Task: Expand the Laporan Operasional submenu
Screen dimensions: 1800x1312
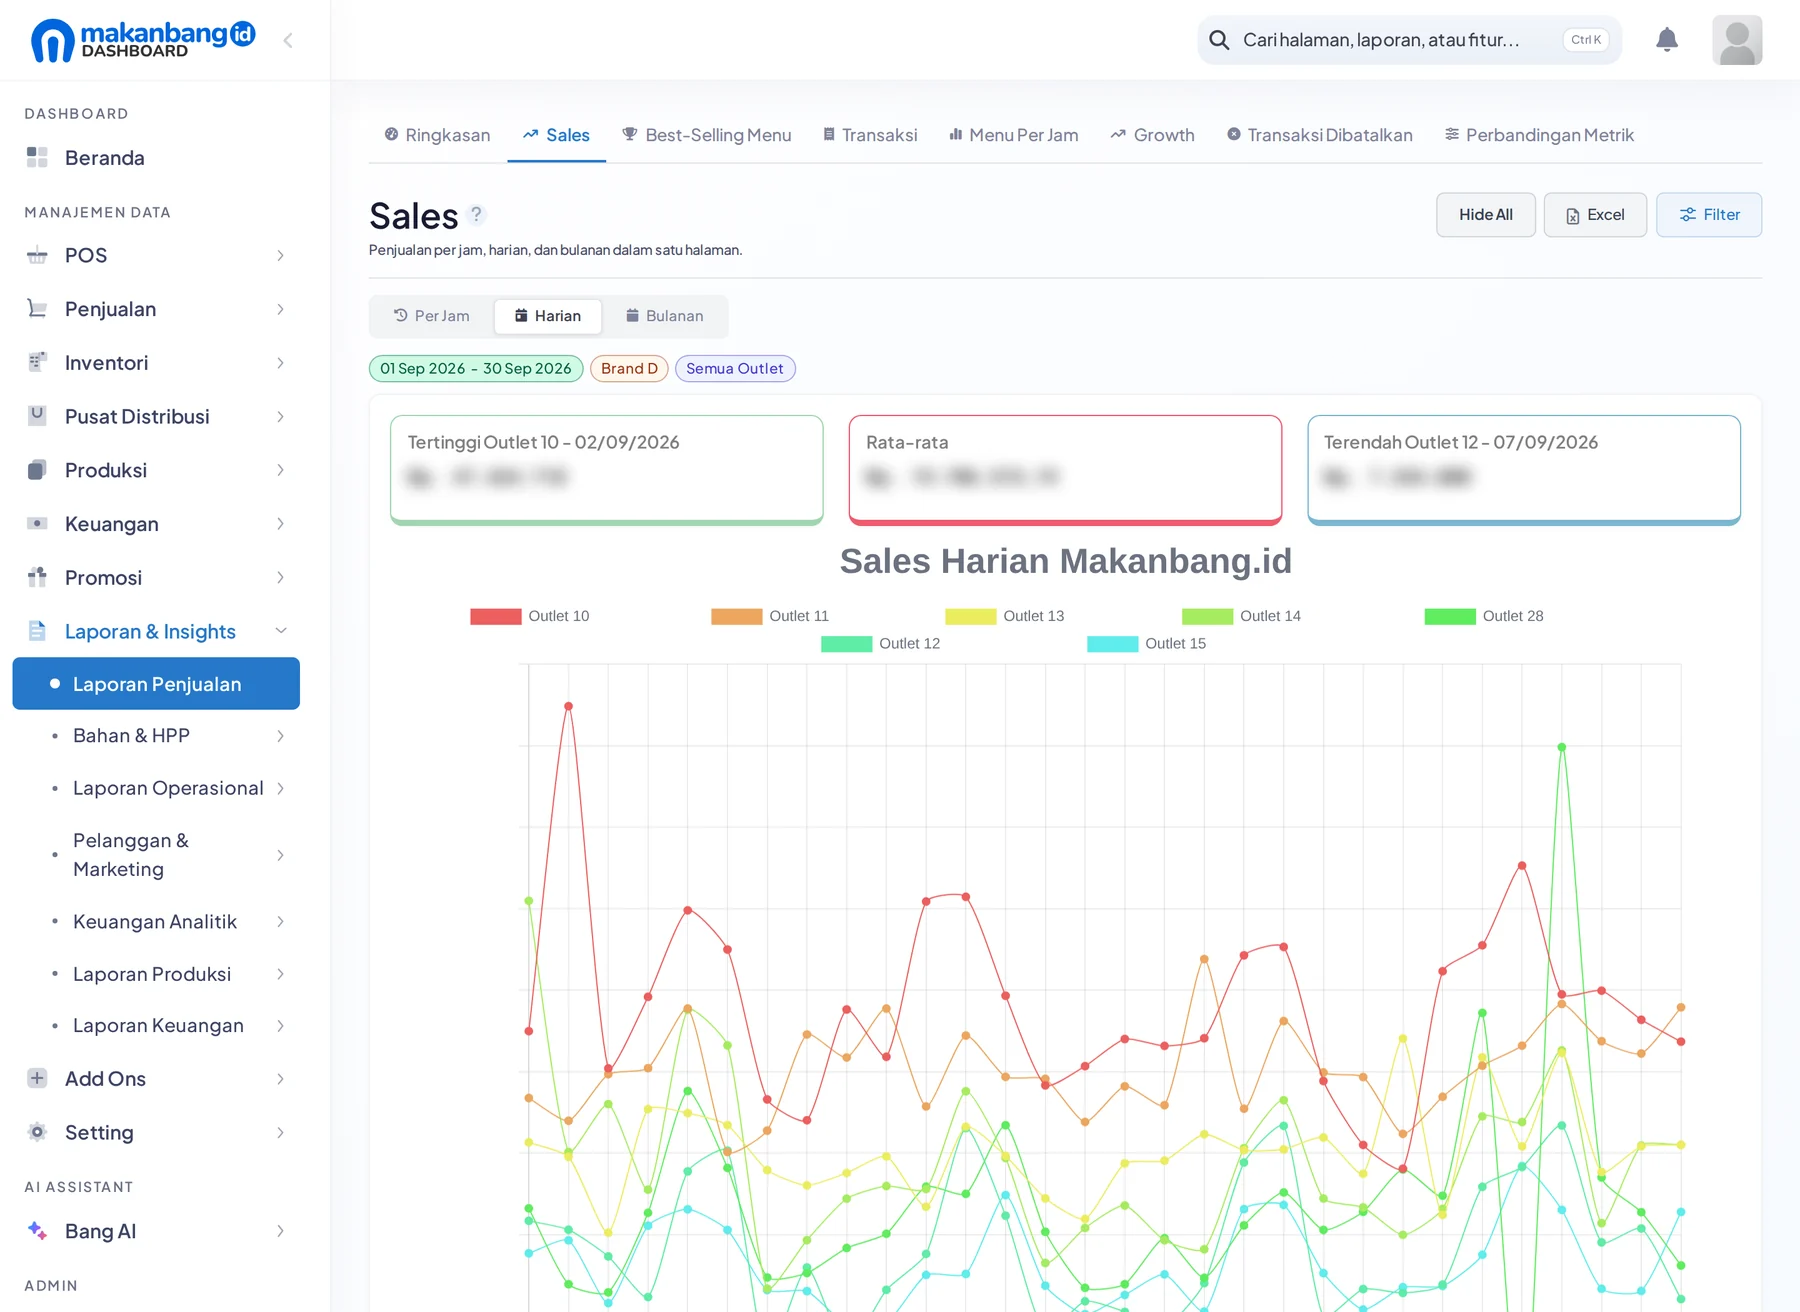Action: 281,788
